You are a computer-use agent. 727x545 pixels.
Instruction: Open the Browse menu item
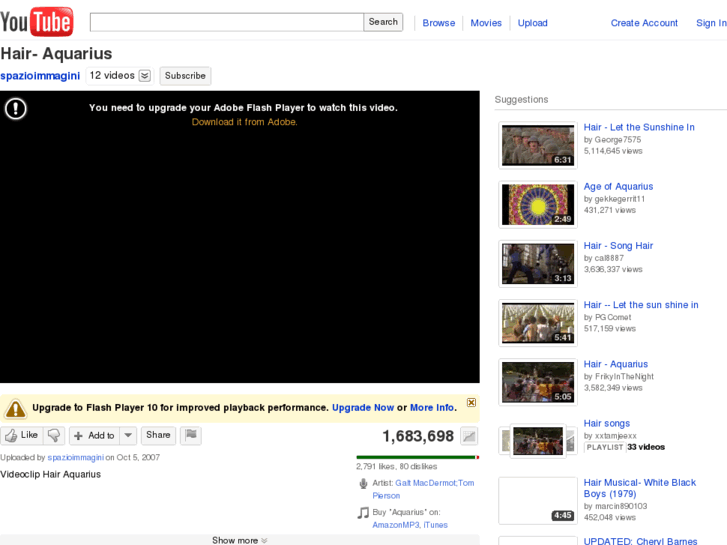pos(438,23)
